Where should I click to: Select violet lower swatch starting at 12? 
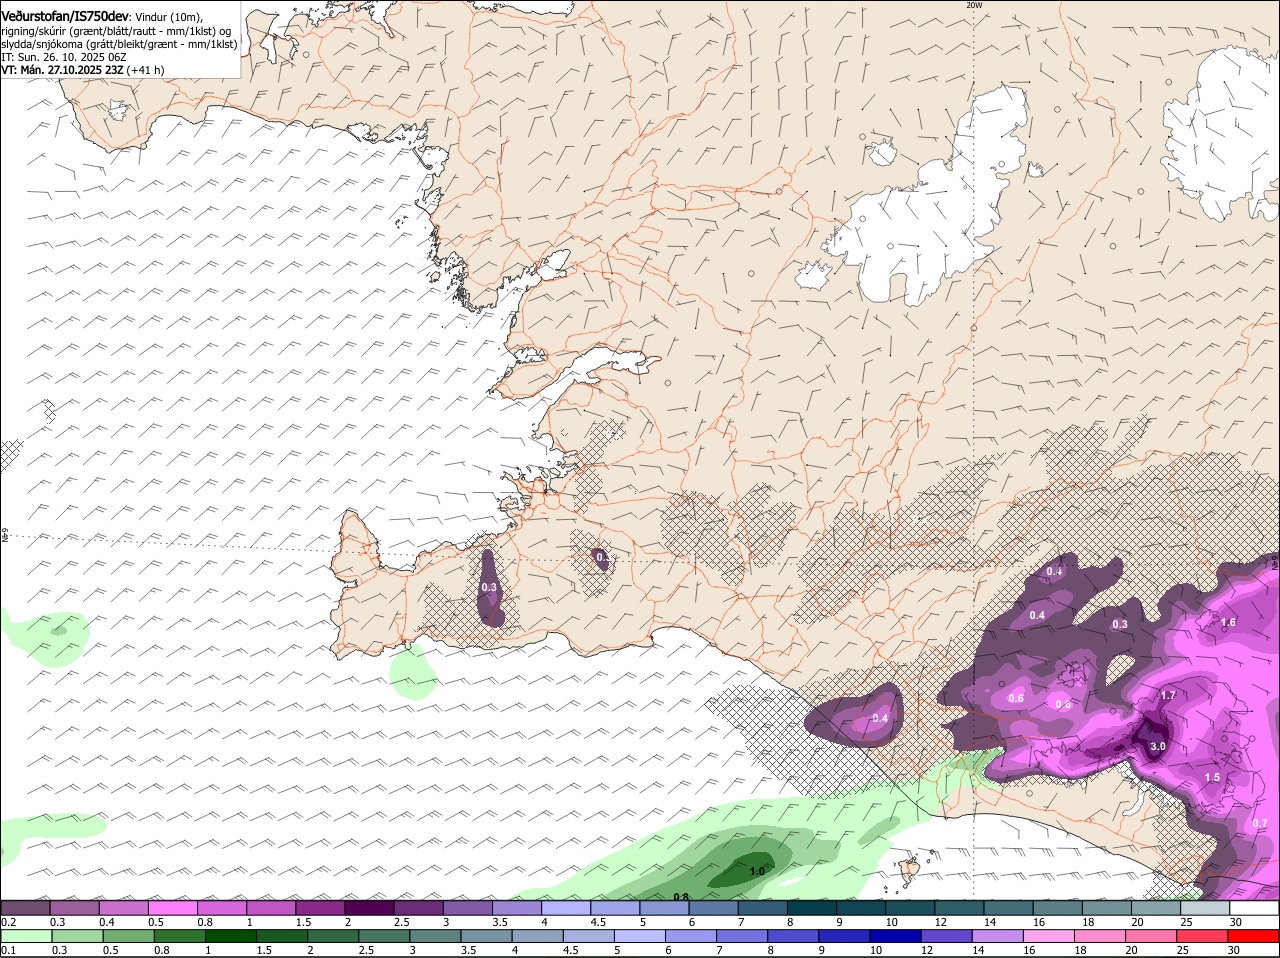pyautogui.click(x=946, y=936)
